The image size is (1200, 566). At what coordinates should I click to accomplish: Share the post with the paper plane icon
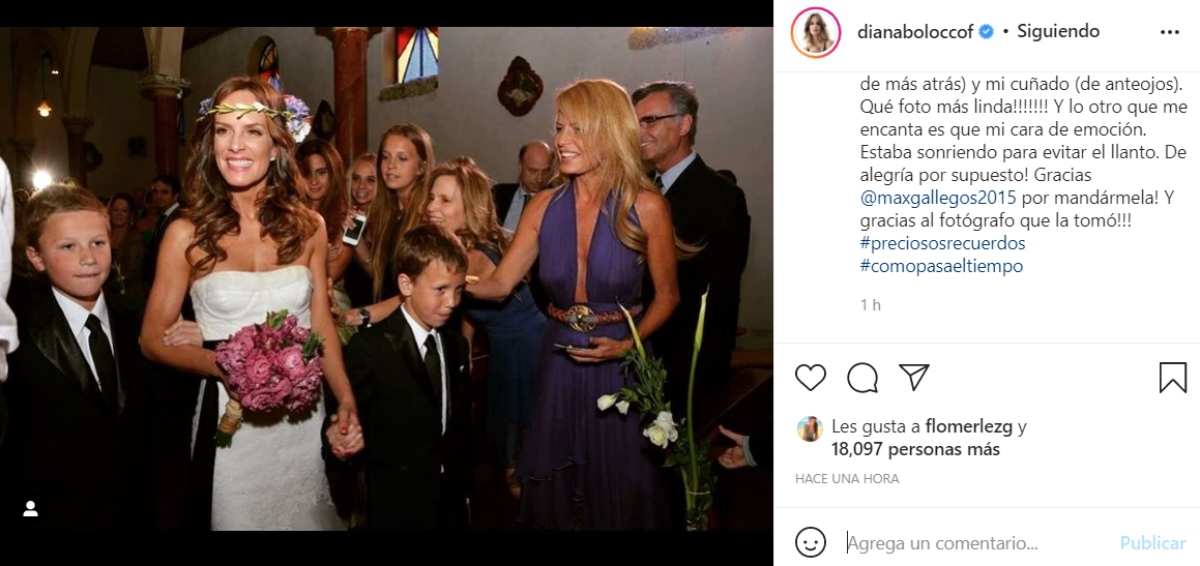914,377
